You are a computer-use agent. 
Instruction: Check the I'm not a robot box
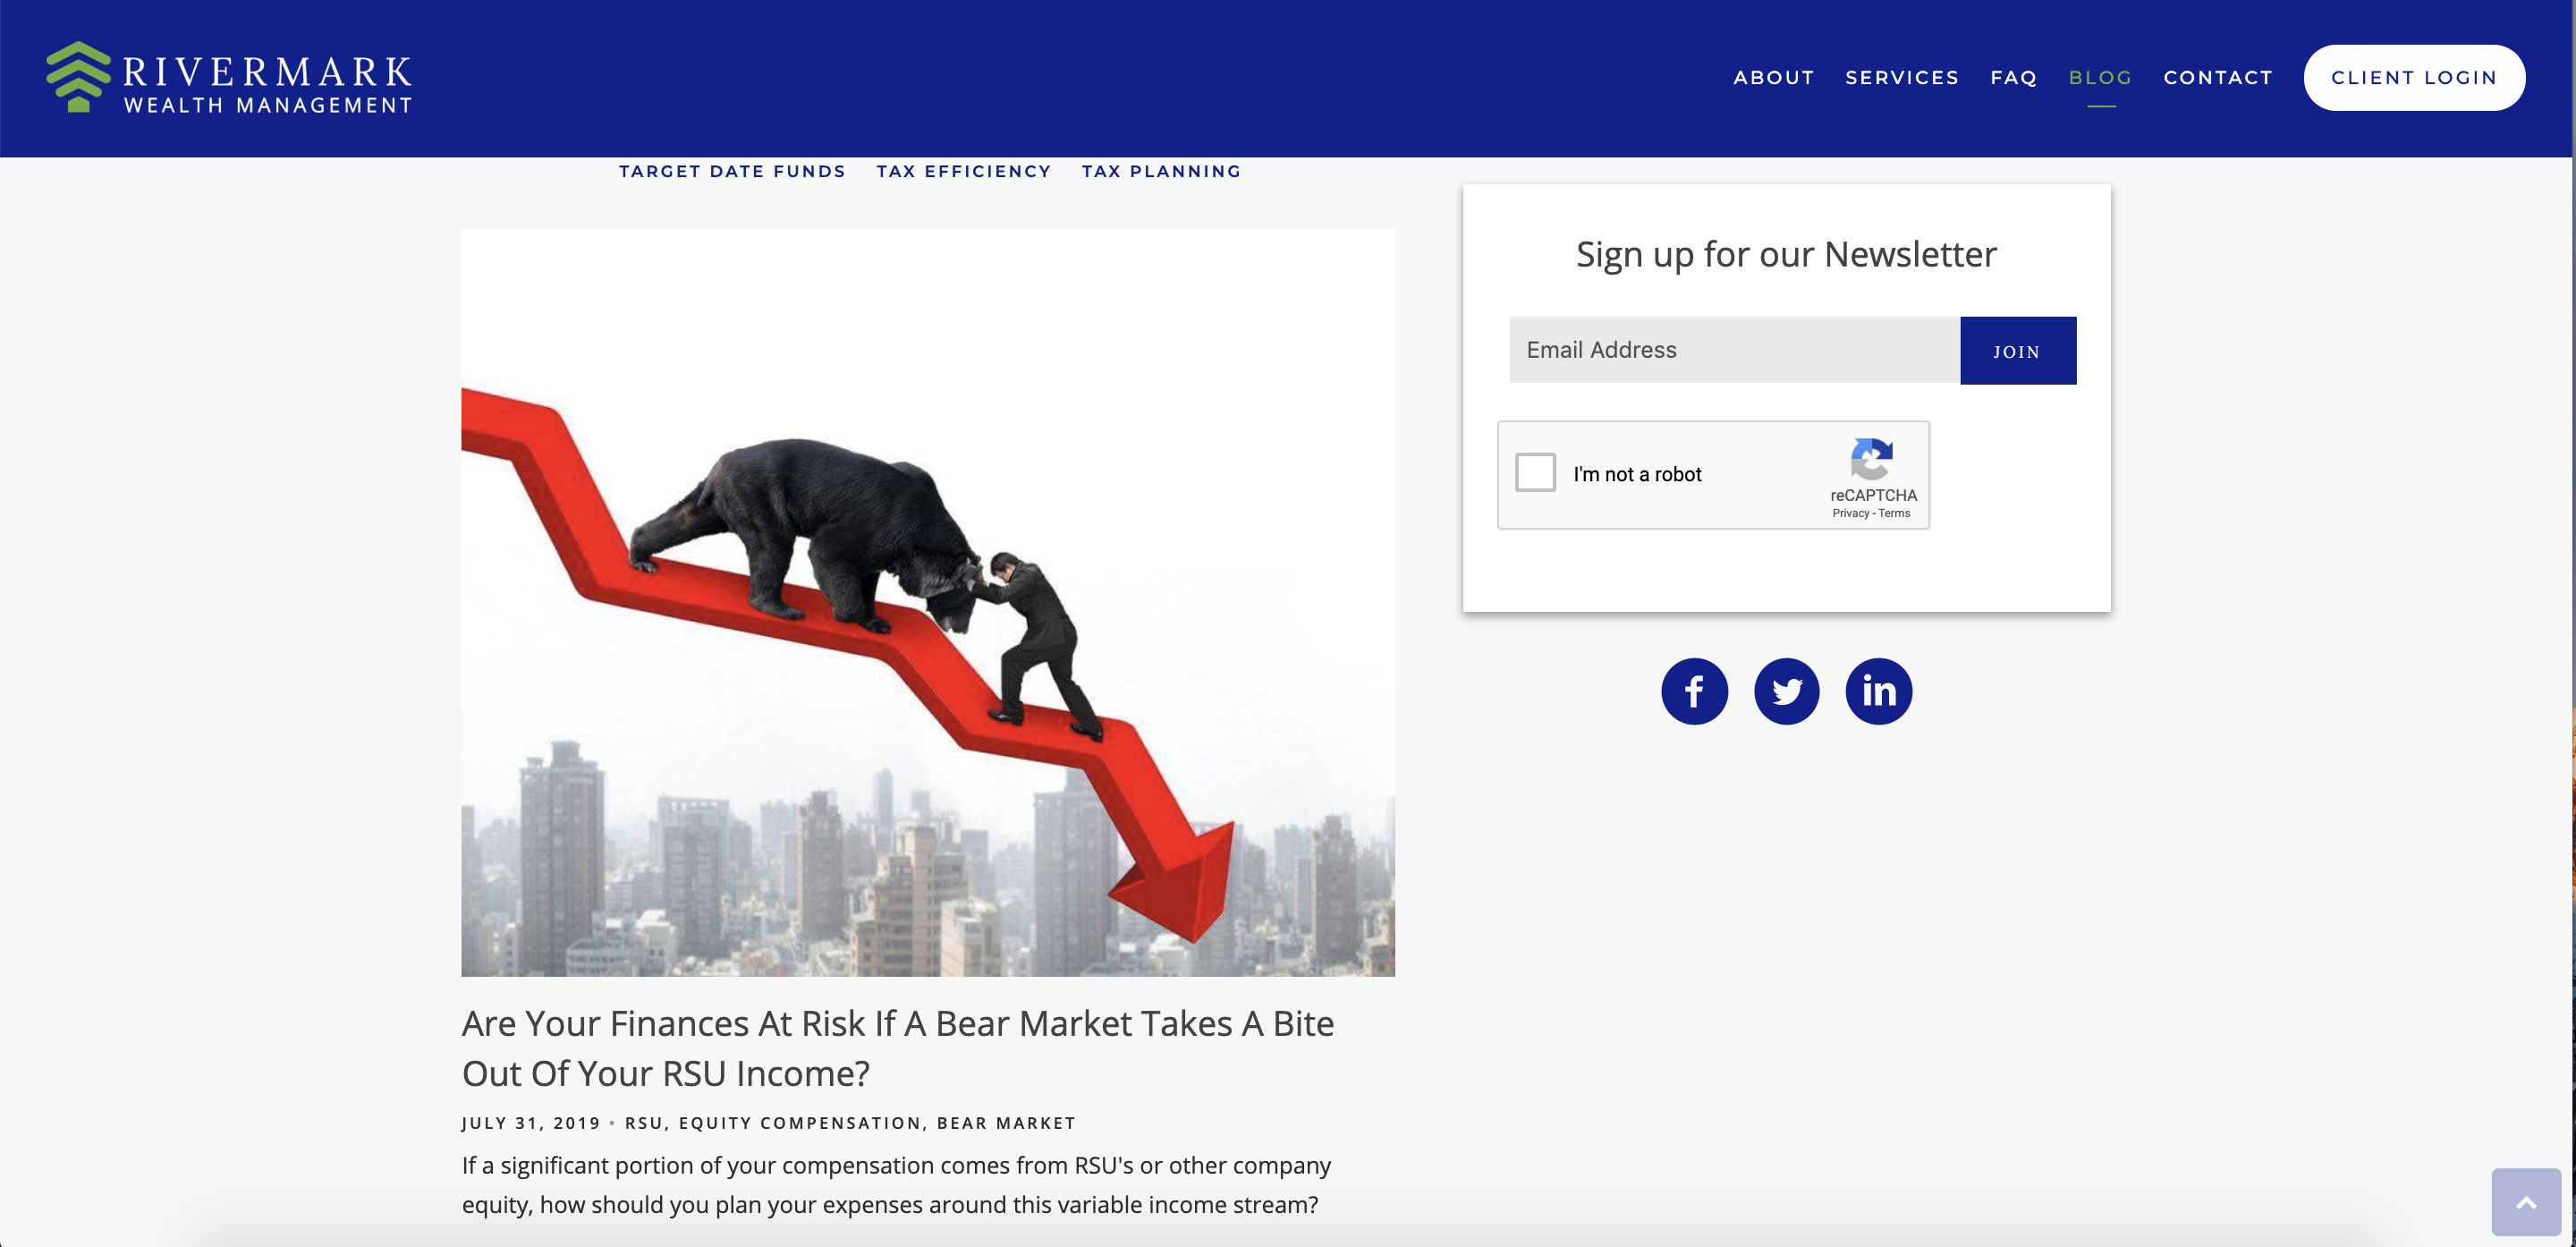[1535, 472]
